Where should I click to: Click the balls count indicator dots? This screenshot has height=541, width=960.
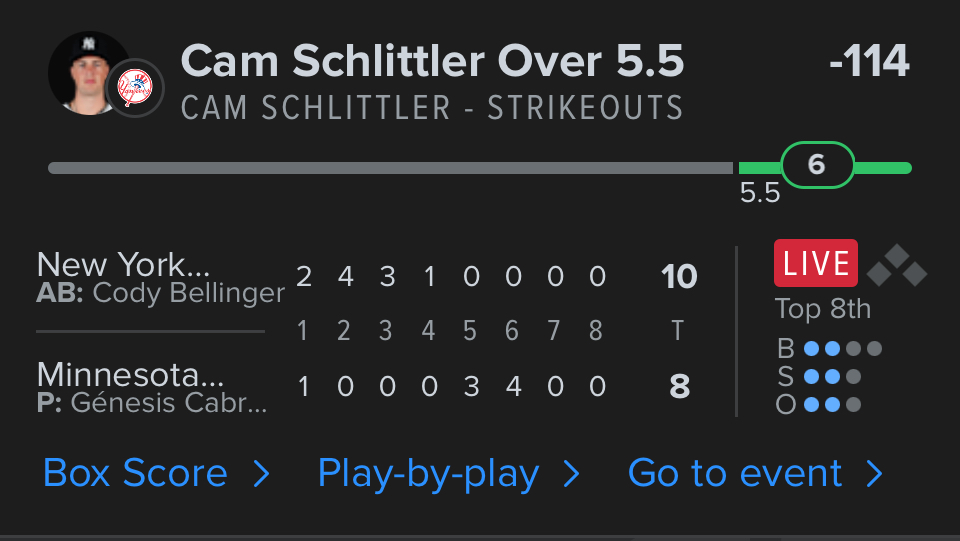coord(843,349)
